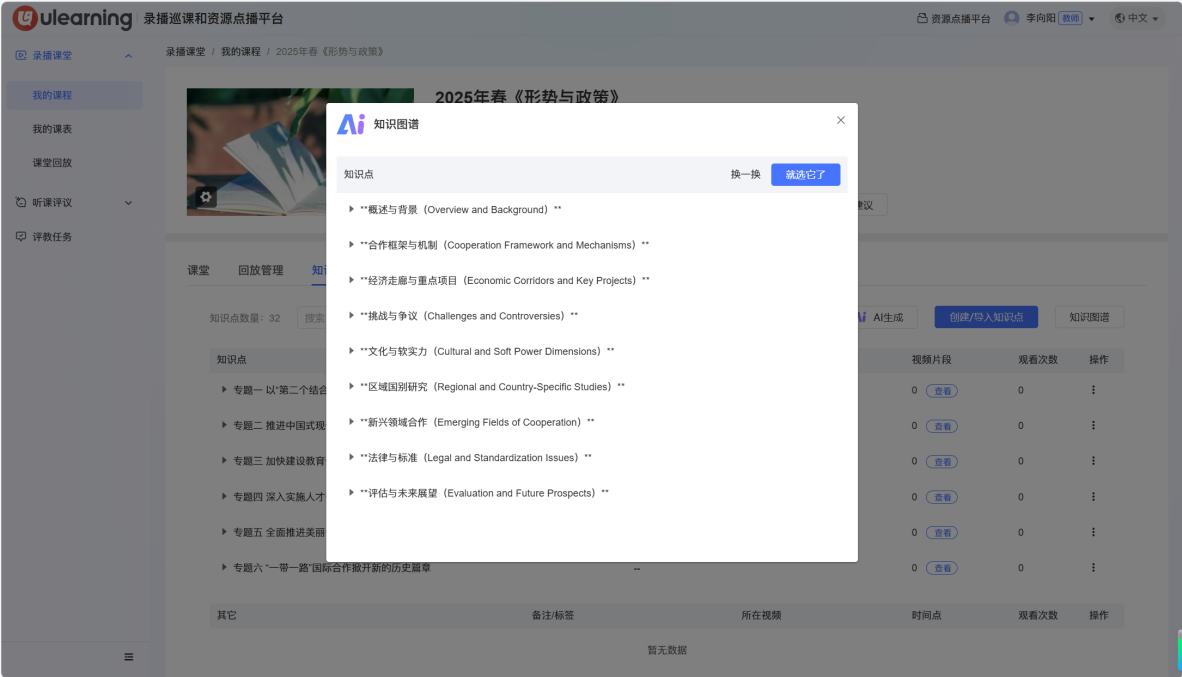Click 换一换 to refresh knowledge points
Viewport: 1182px width, 677px height.
pos(745,174)
